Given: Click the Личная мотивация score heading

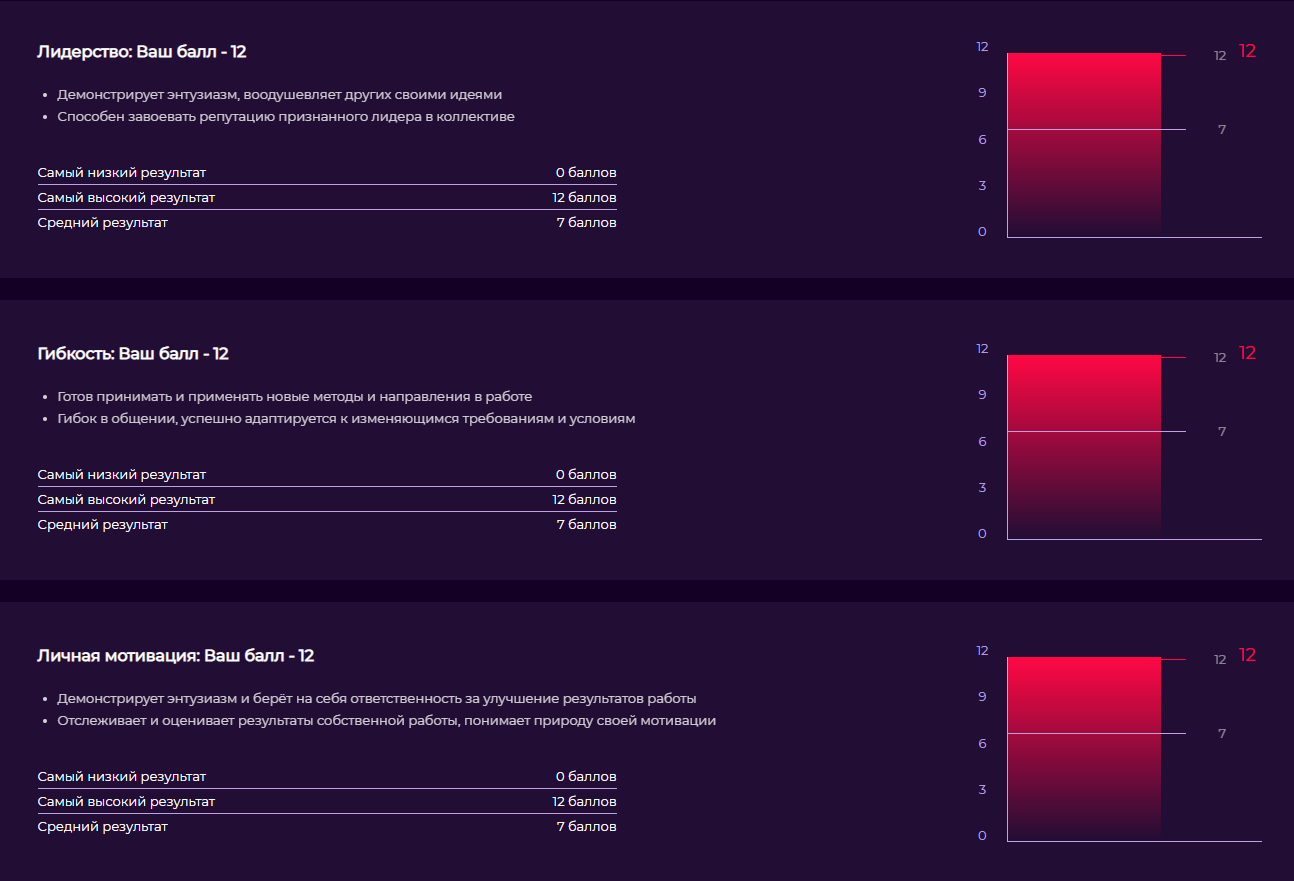Looking at the screenshot, I should pyautogui.click(x=176, y=656).
